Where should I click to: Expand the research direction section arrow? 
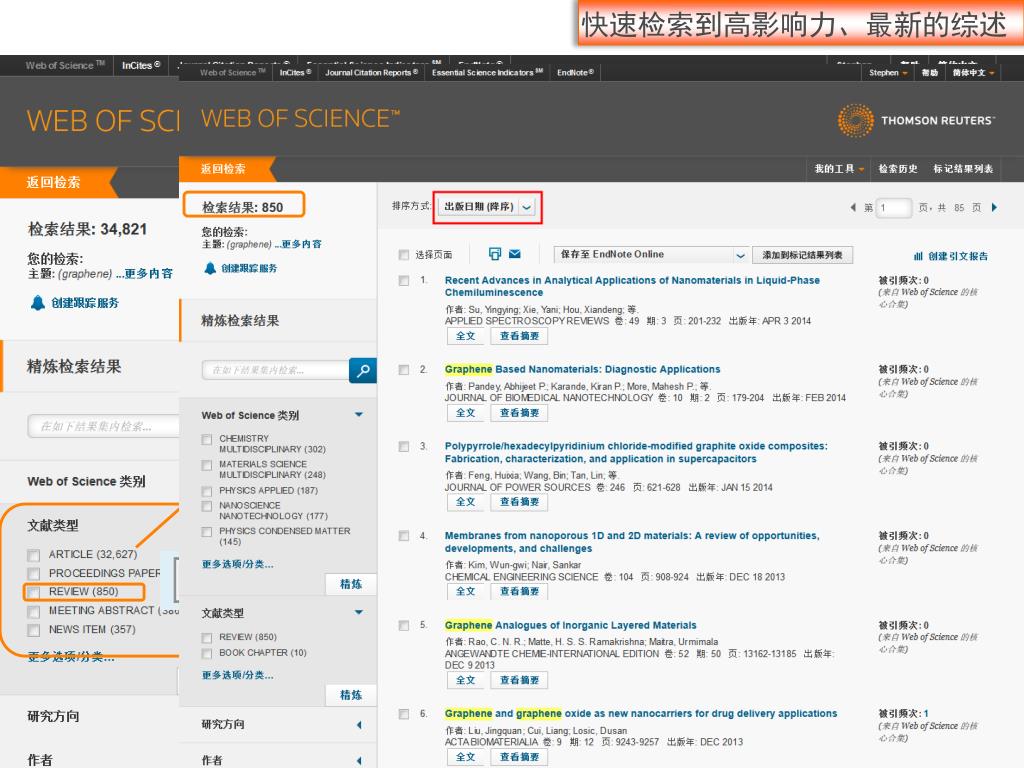pos(359,725)
